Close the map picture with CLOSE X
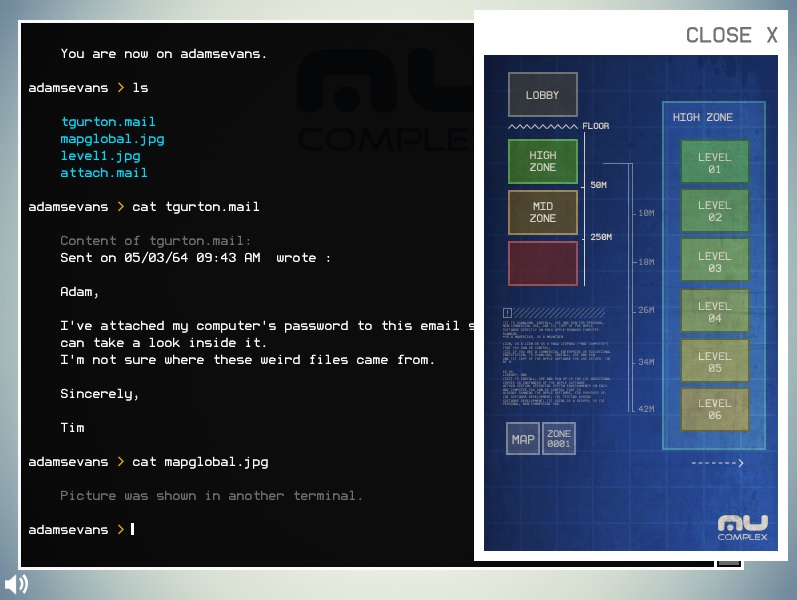797x600 pixels. pyautogui.click(x=731, y=35)
